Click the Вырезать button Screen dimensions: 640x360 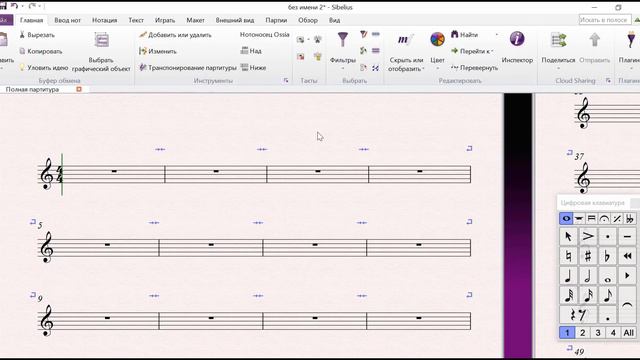[x=37, y=35]
